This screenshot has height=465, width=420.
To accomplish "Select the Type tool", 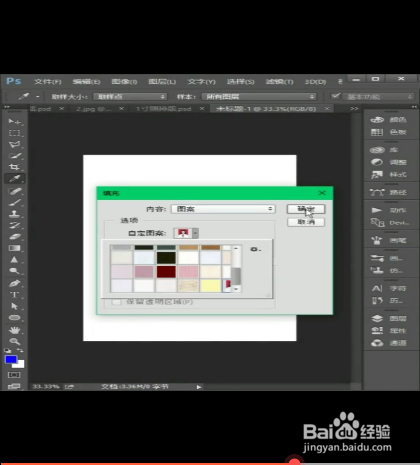I will tap(14, 295).
